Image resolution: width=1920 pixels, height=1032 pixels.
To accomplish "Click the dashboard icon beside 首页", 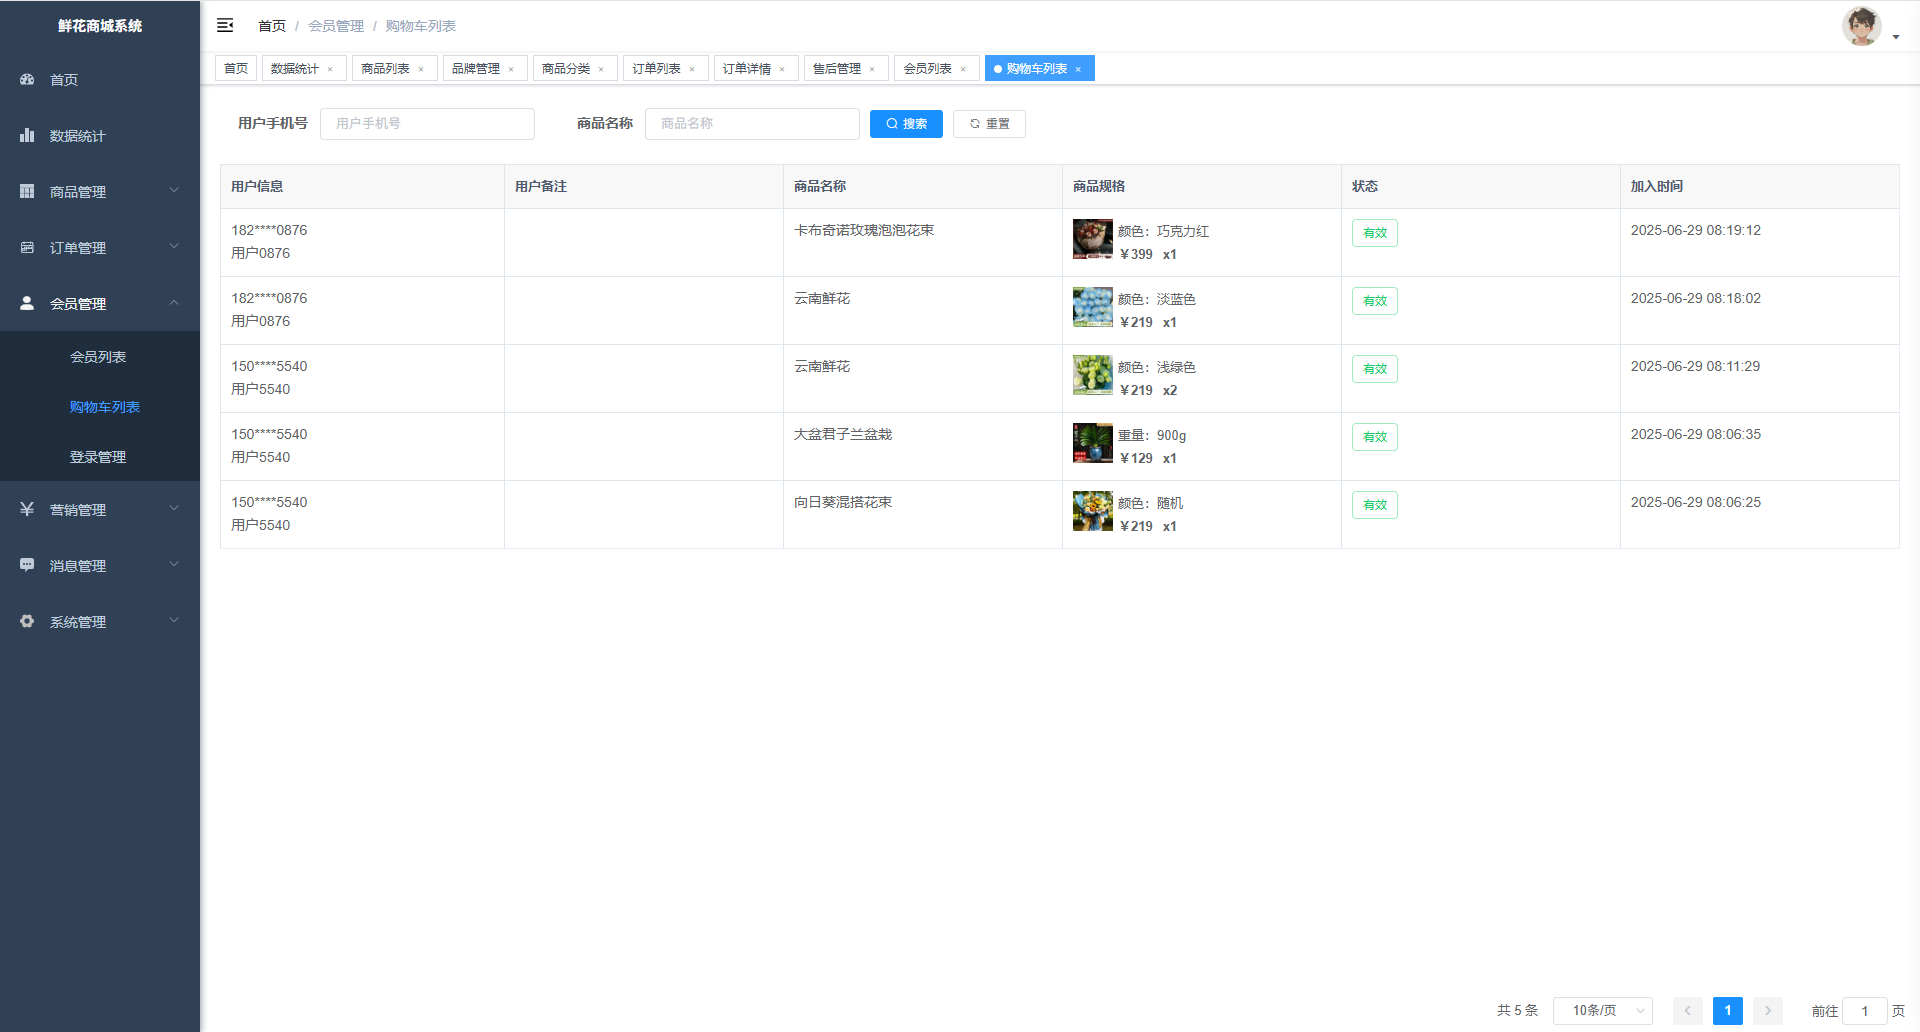I will click(x=27, y=79).
